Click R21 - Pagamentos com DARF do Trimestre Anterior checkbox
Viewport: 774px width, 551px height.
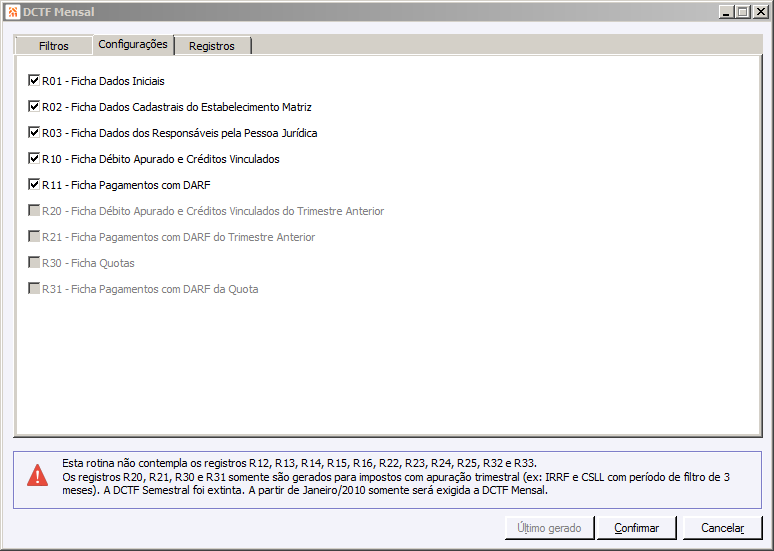(34, 236)
